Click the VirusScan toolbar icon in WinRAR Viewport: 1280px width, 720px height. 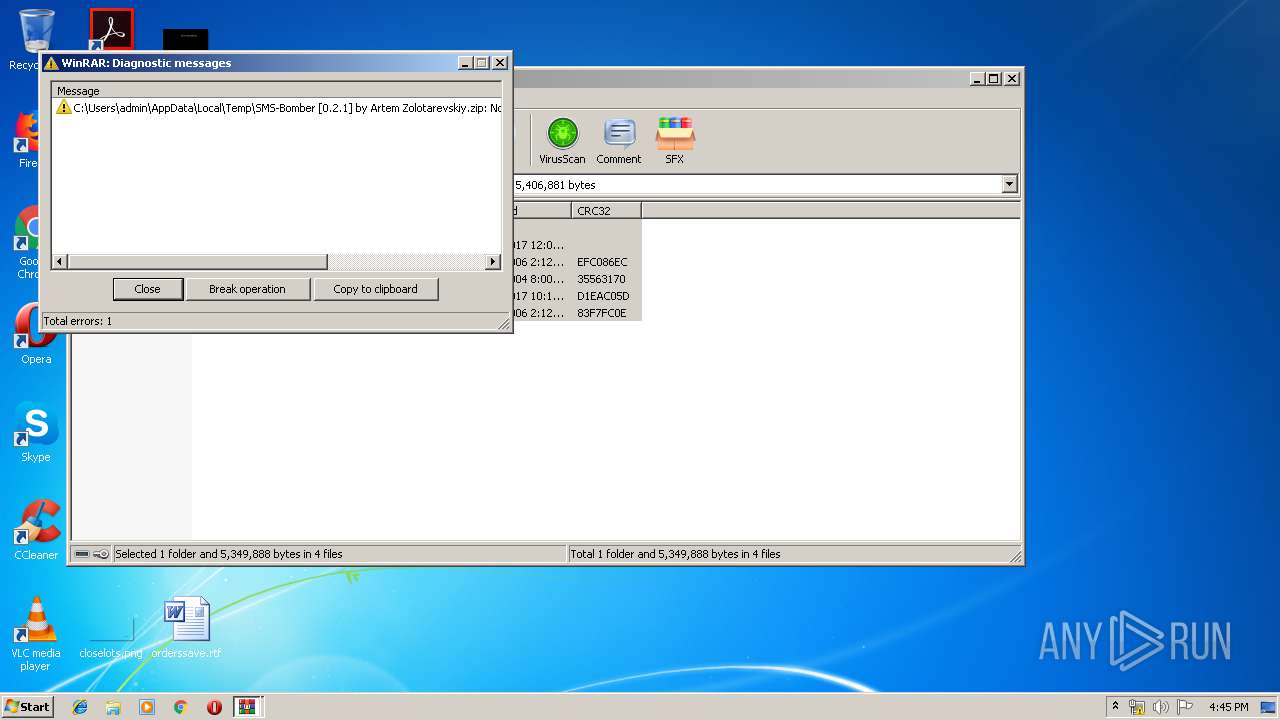(562, 141)
